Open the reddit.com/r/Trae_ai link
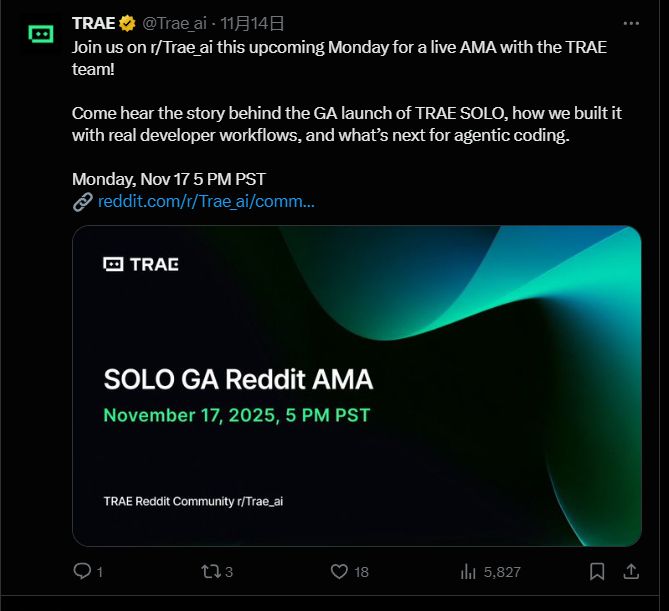This screenshot has width=669, height=611. tap(206, 201)
